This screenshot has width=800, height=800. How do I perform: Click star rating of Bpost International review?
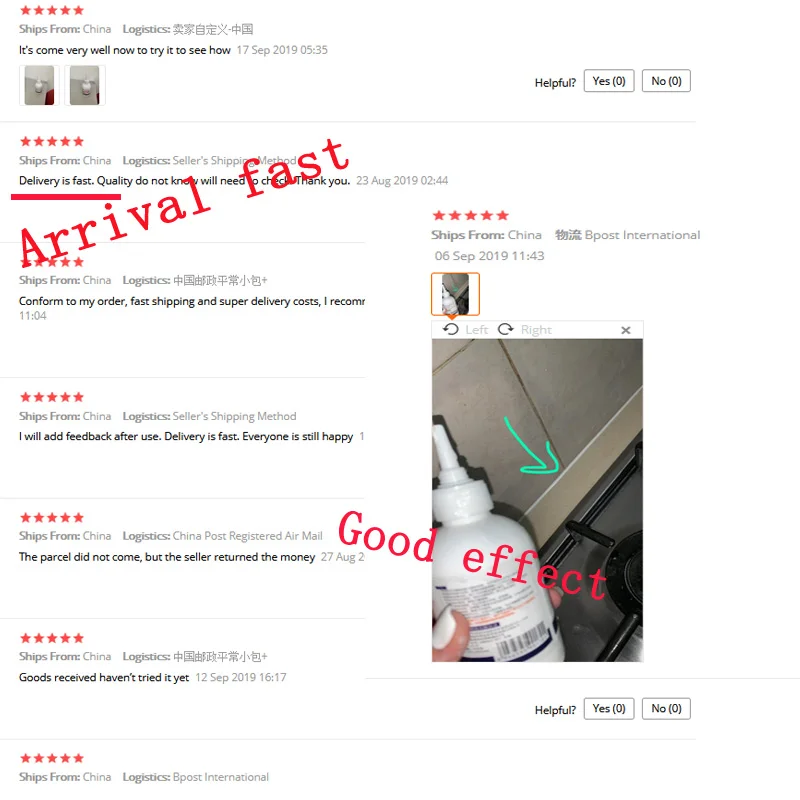point(470,215)
